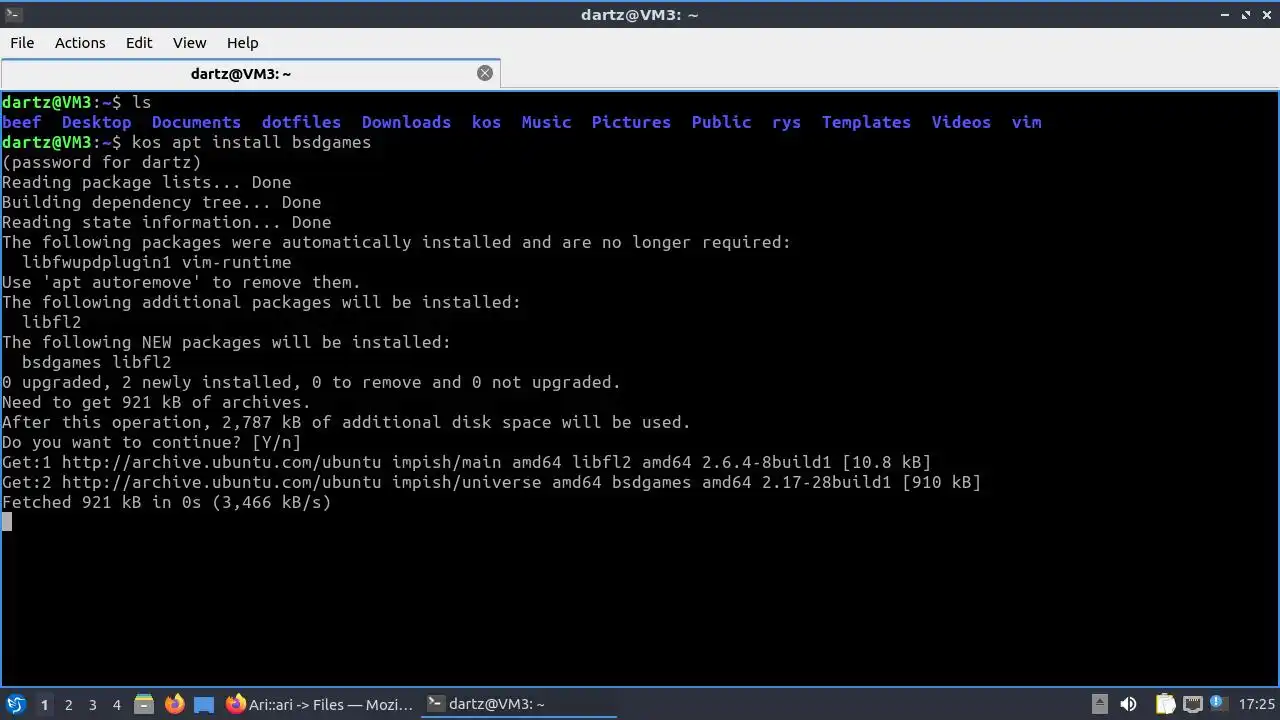This screenshot has width=1280, height=720.
Task: Click the 'Downloads' directory name in terminal
Action: [407, 122]
